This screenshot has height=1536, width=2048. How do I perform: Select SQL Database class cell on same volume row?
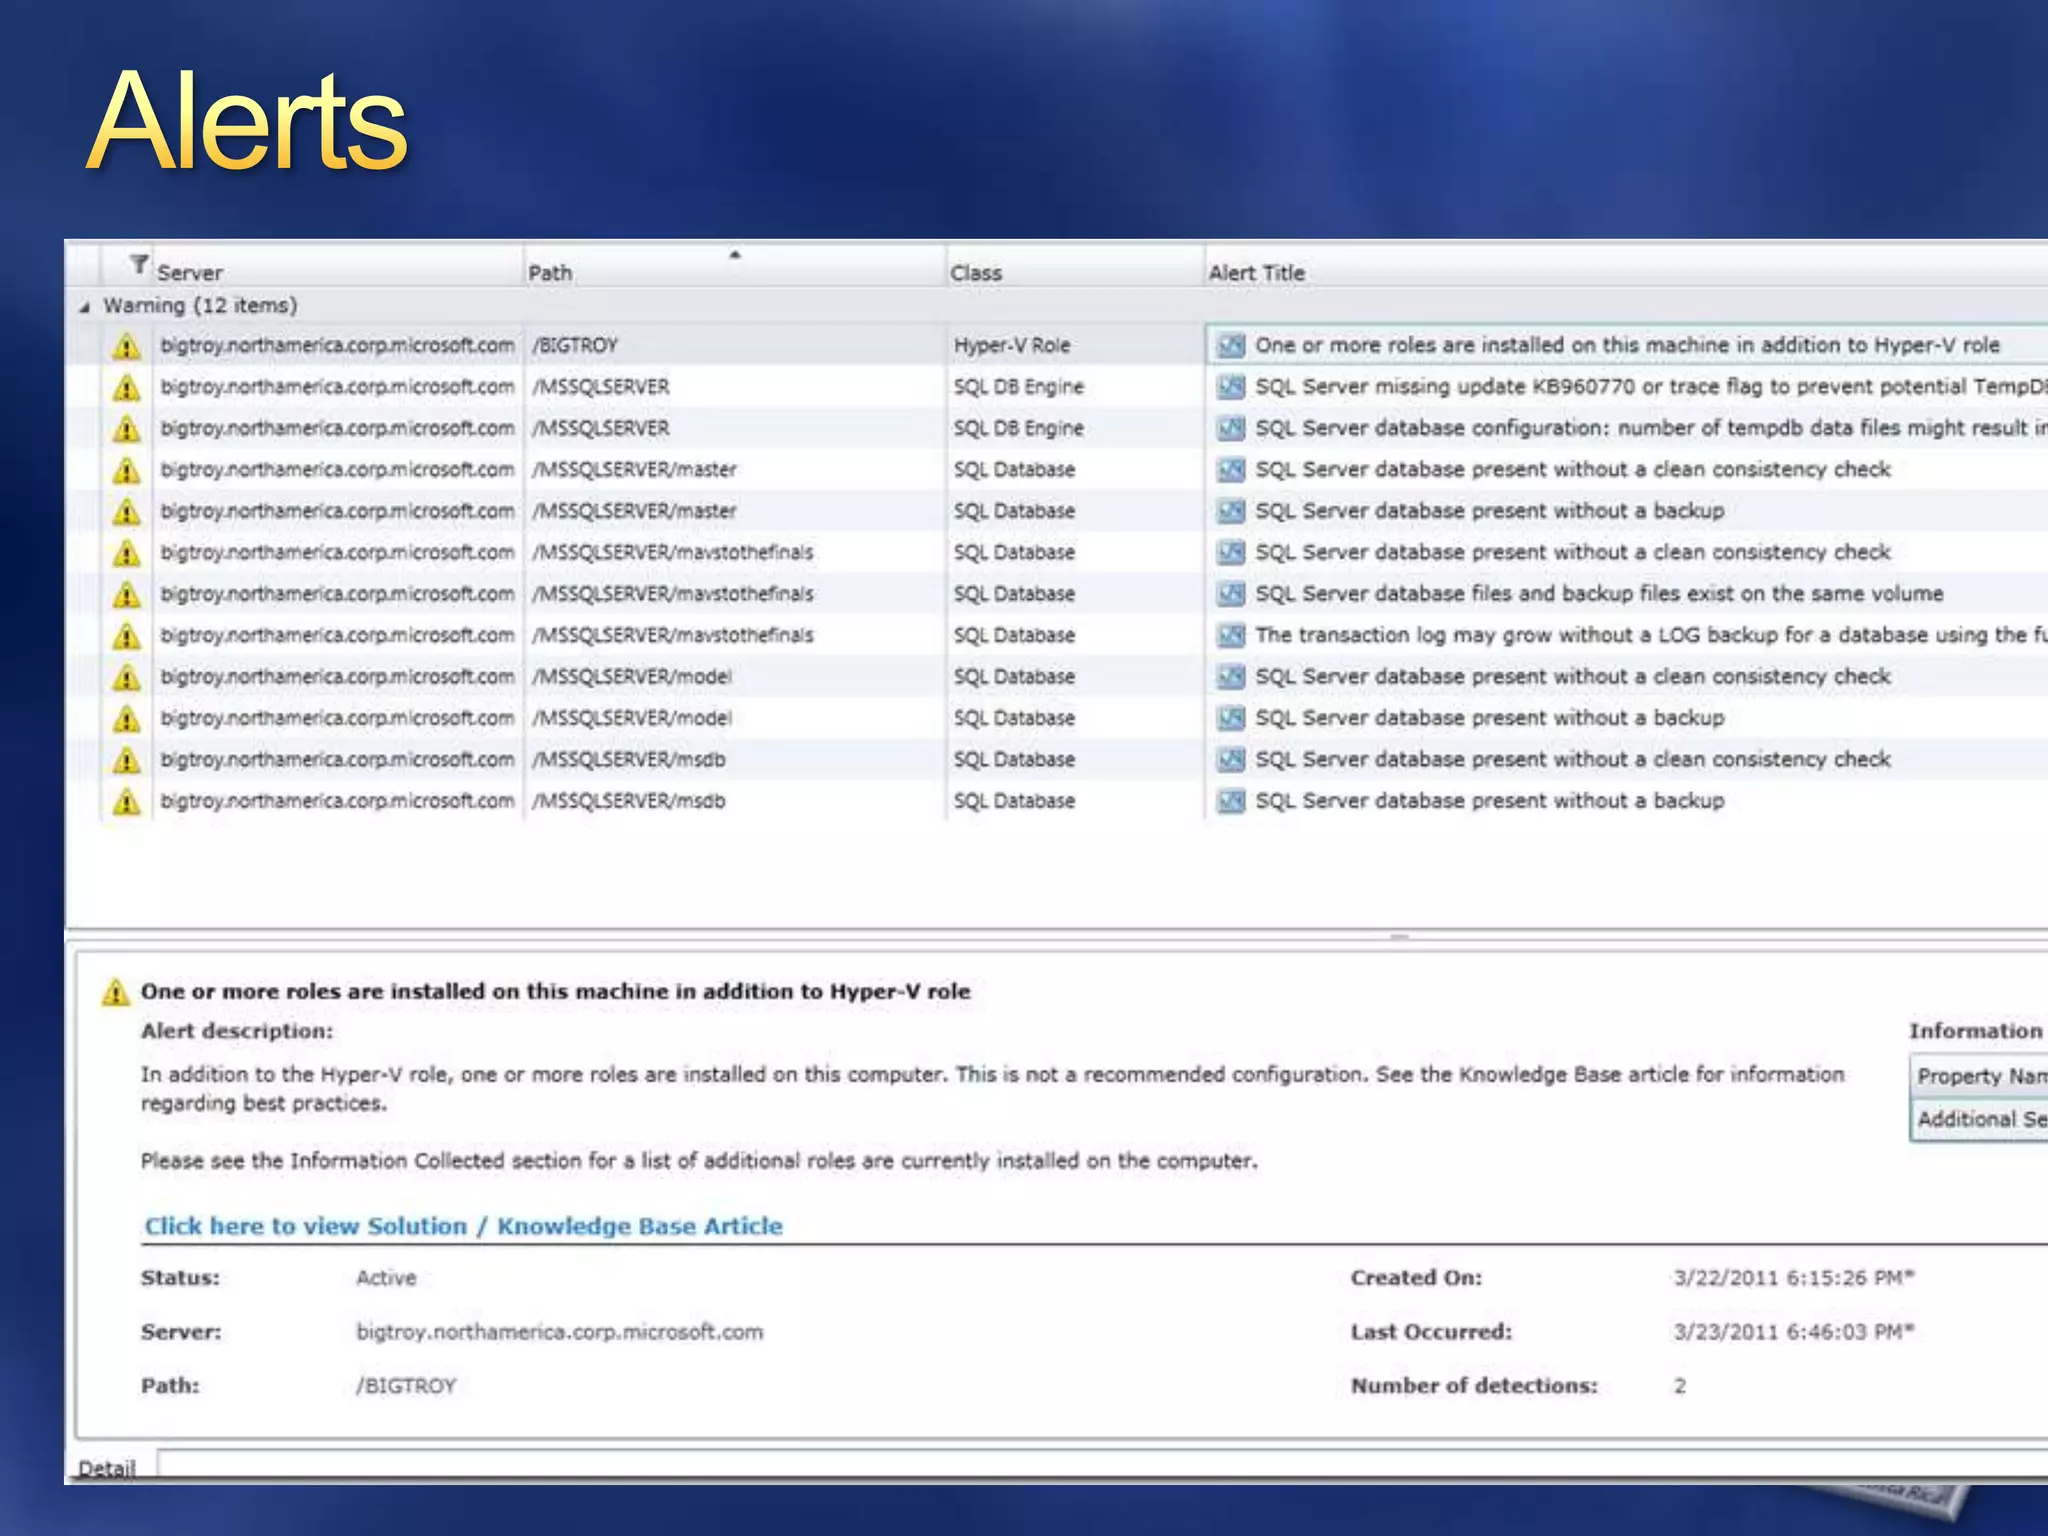tap(1014, 594)
